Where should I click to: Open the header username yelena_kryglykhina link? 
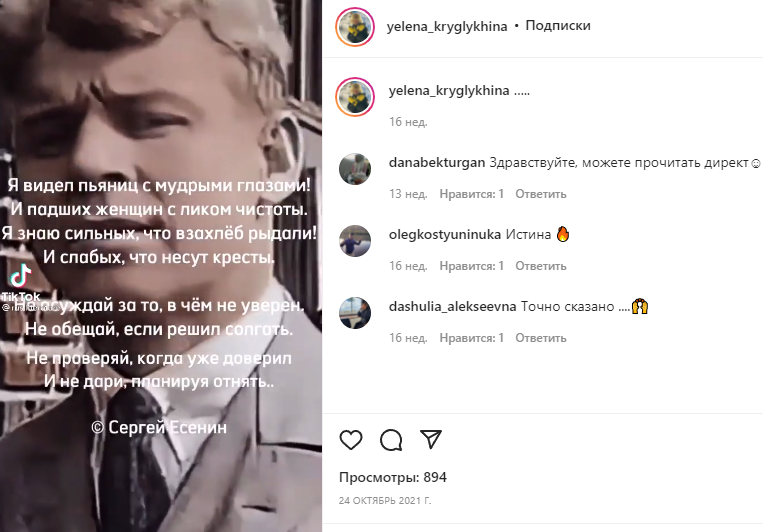(x=447, y=26)
